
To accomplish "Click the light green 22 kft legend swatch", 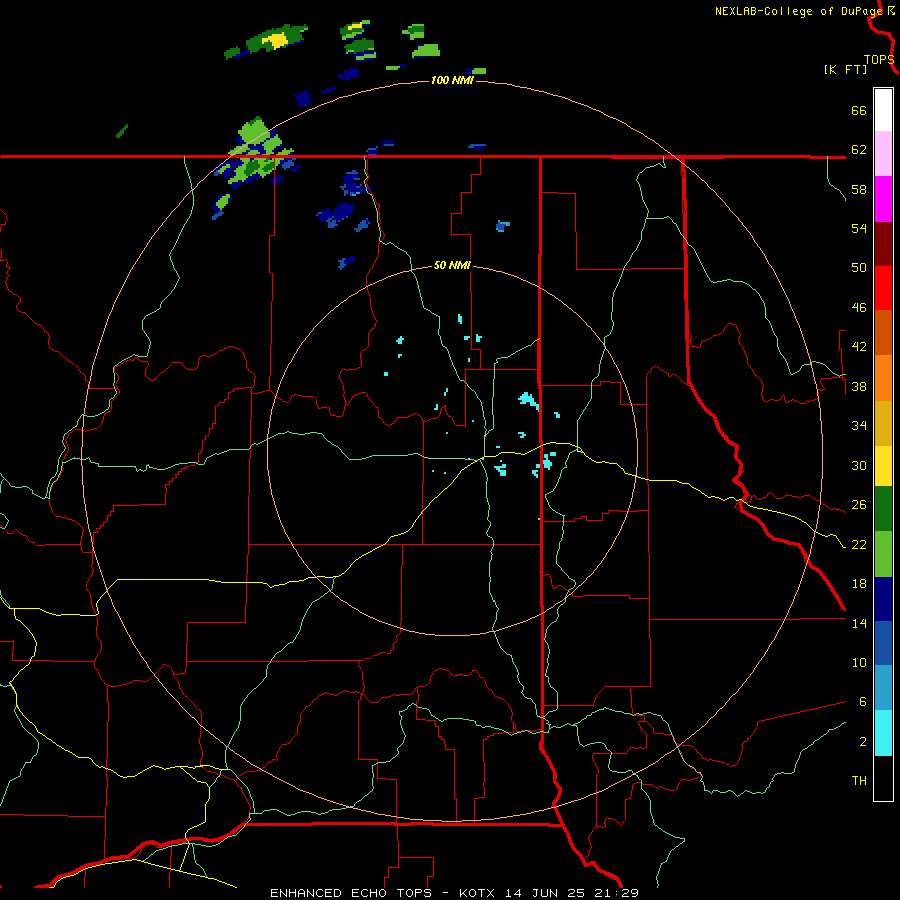I will [x=883, y=554].
